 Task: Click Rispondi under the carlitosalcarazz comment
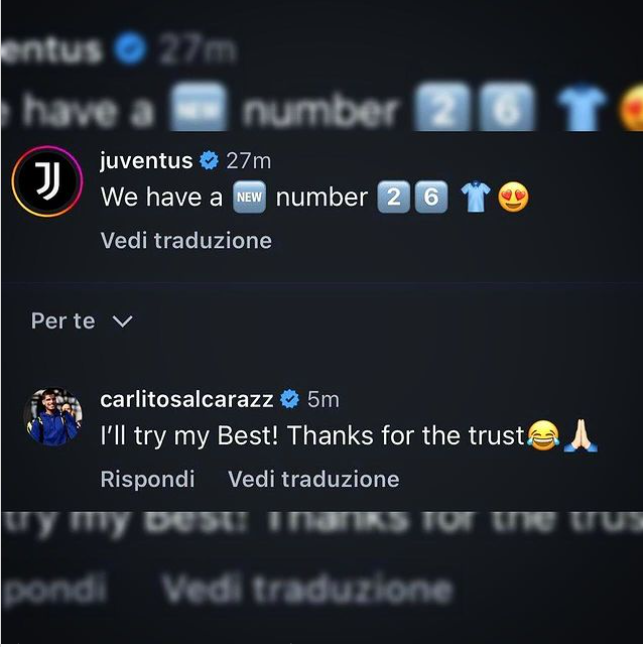(x=148, y=479)
